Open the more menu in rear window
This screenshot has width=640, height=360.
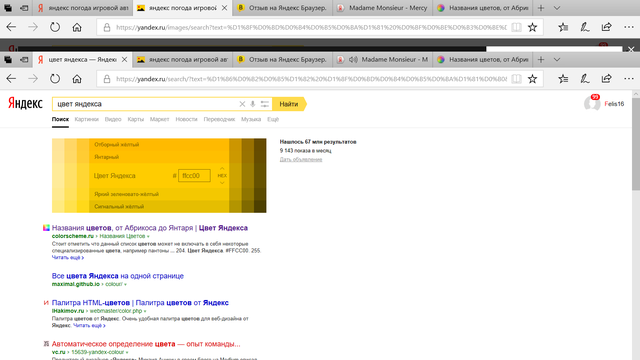point(629,27)
